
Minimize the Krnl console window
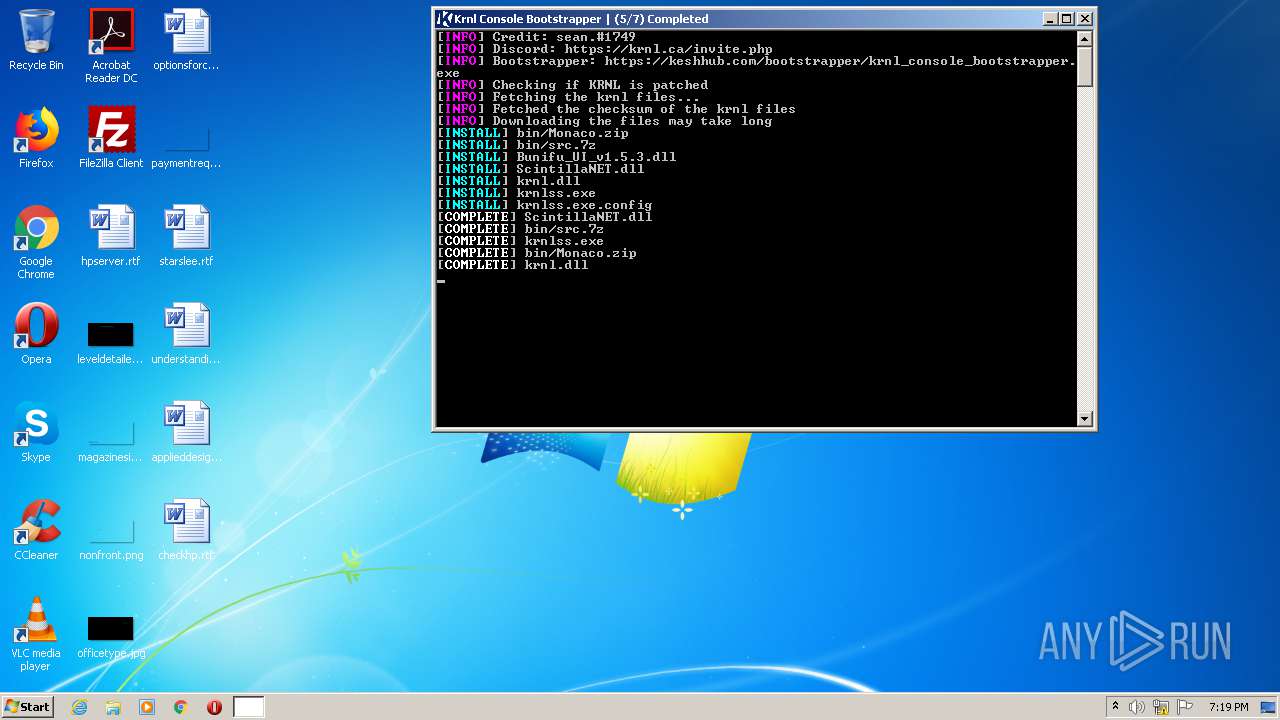1050,19
